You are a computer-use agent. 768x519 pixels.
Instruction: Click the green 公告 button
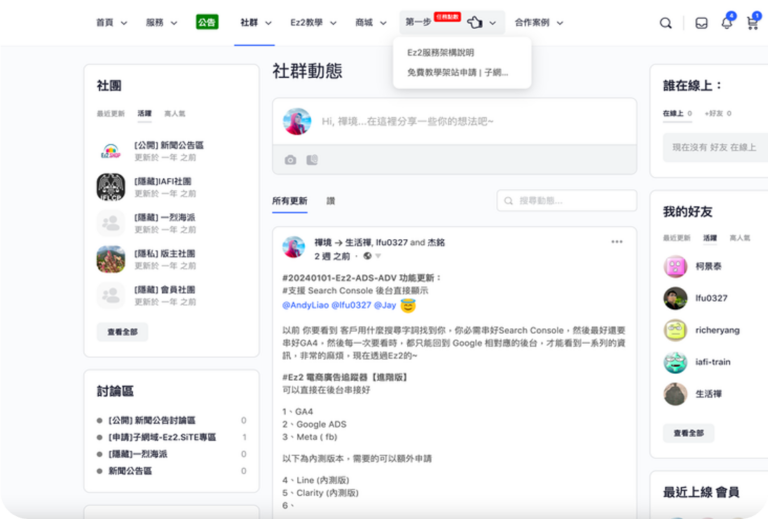pos(207,22)
